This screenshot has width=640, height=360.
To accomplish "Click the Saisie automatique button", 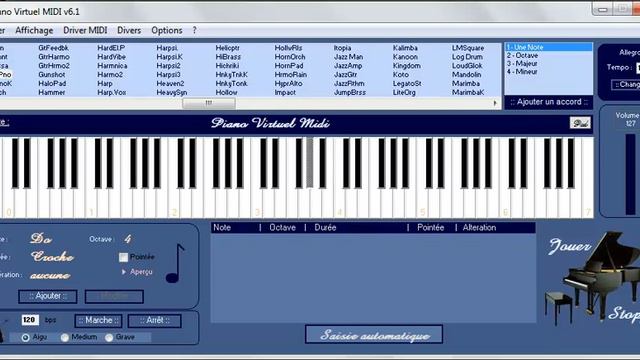I will [374, 335].
